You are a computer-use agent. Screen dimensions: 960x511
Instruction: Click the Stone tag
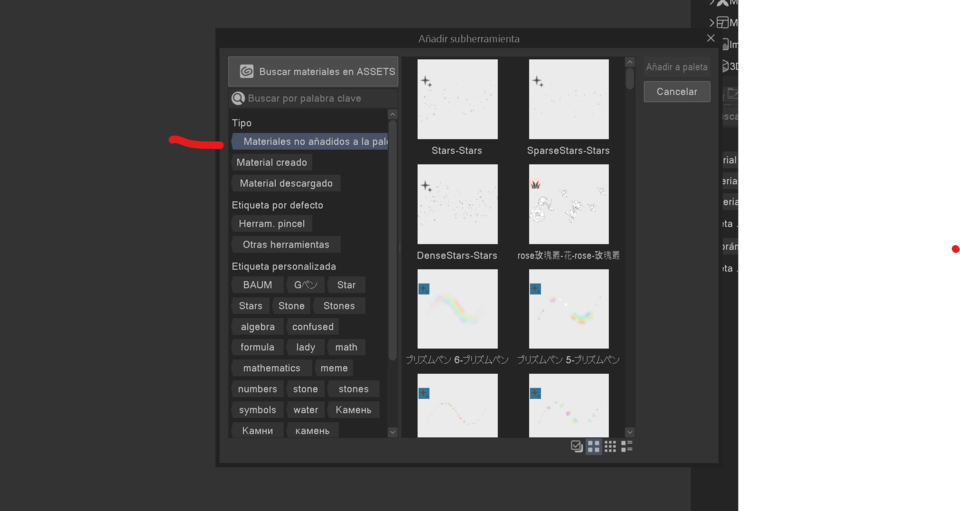coord(291,305)
